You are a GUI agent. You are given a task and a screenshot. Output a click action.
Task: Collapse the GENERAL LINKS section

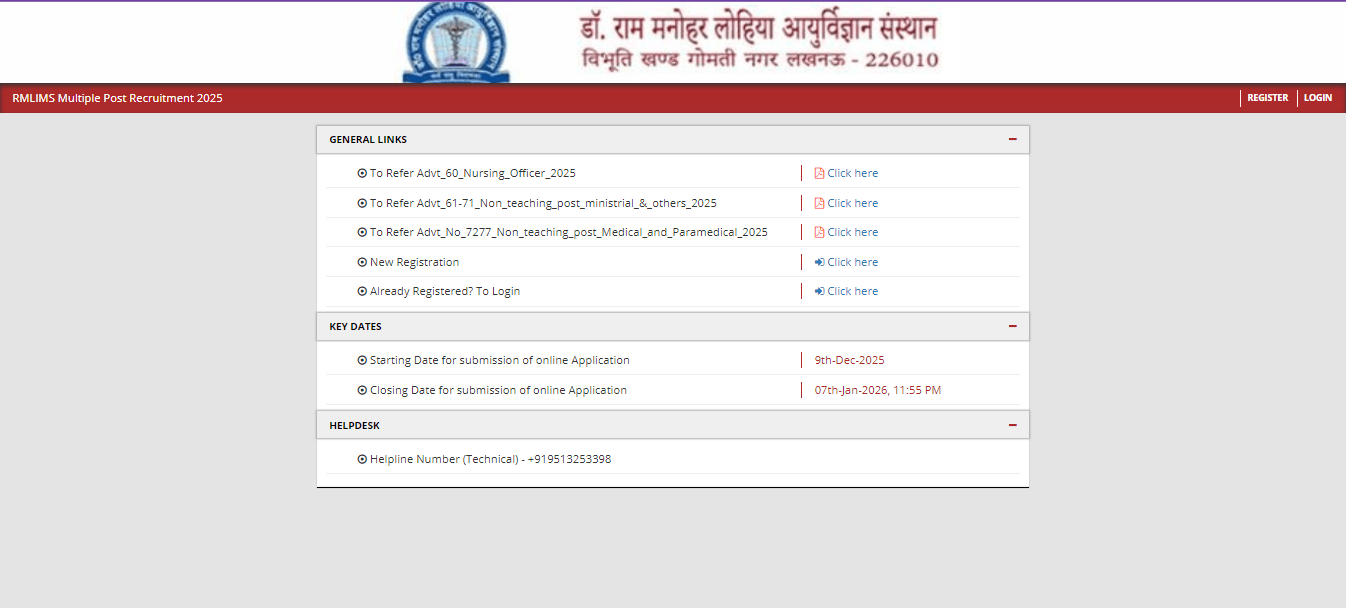[x=1013, y=139]
